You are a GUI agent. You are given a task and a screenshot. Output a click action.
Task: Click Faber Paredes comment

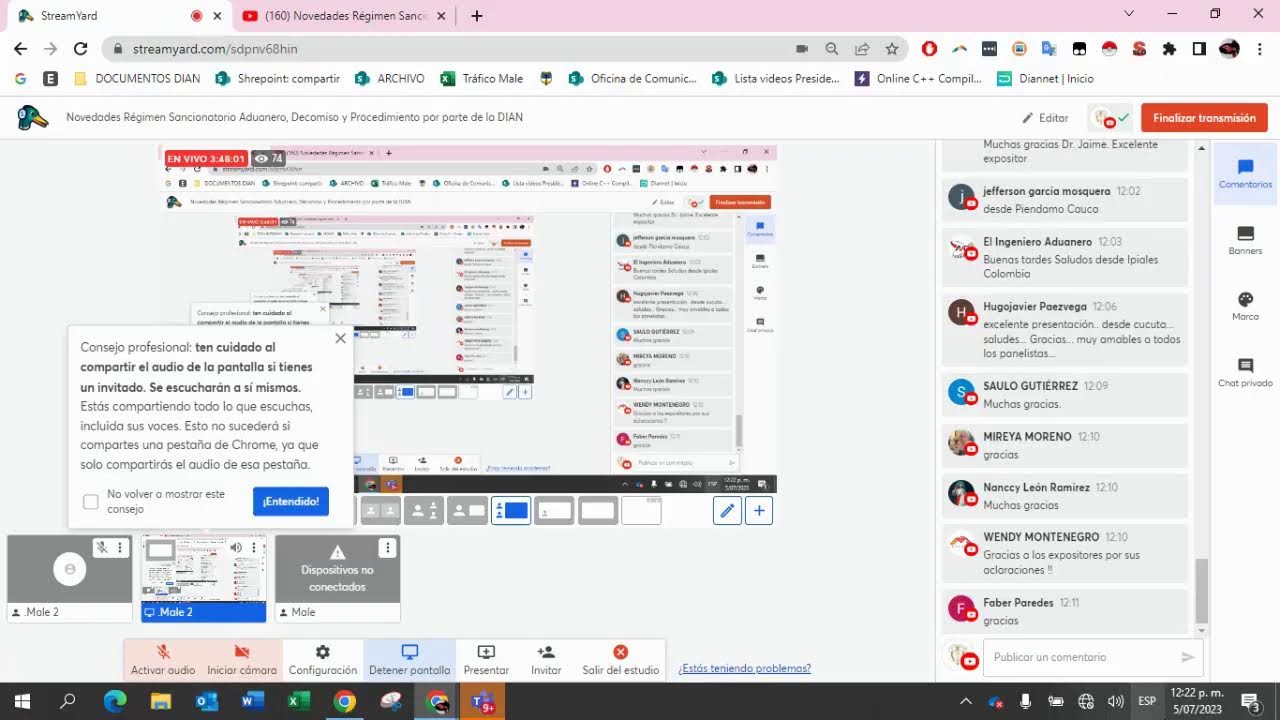[1065, 611]
